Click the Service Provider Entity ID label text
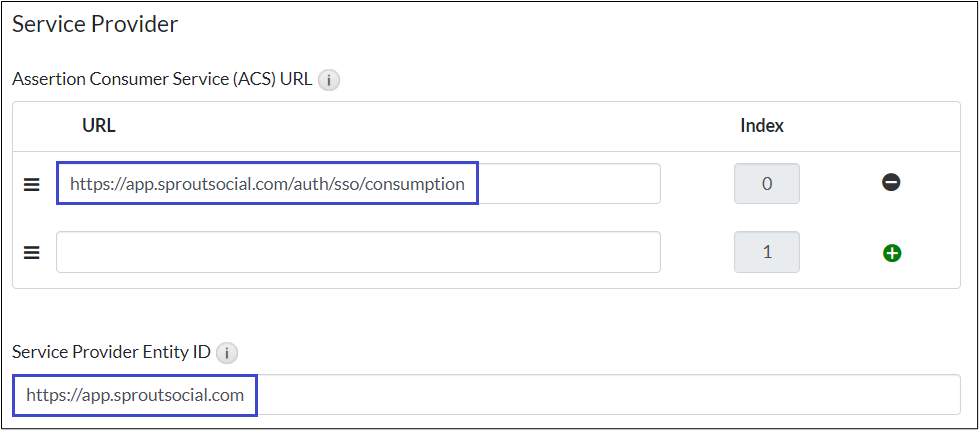The image size is (979, 430). [x=111, y=352]
